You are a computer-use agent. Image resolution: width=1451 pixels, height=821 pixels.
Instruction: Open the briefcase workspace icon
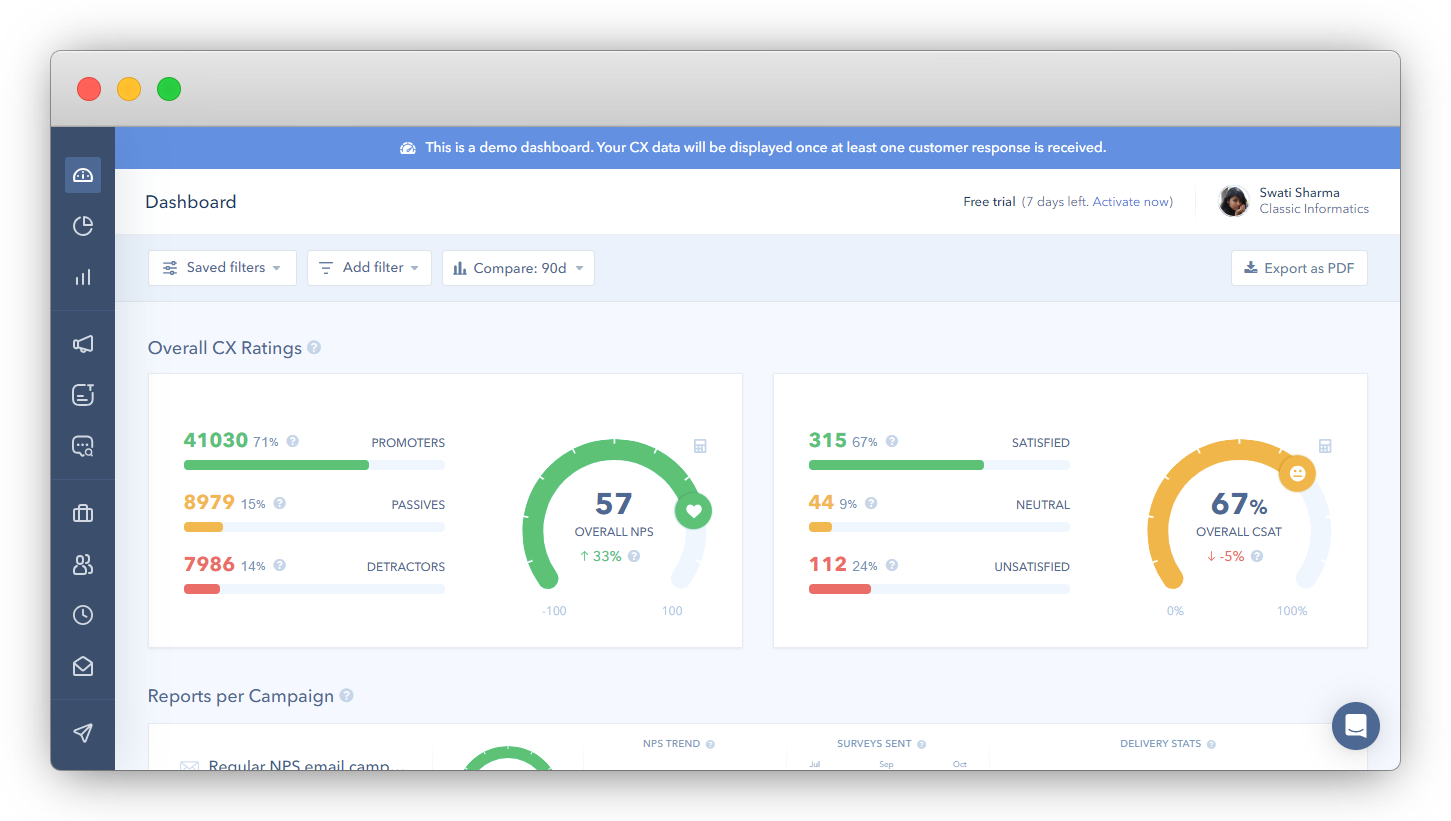coord(83,512)
